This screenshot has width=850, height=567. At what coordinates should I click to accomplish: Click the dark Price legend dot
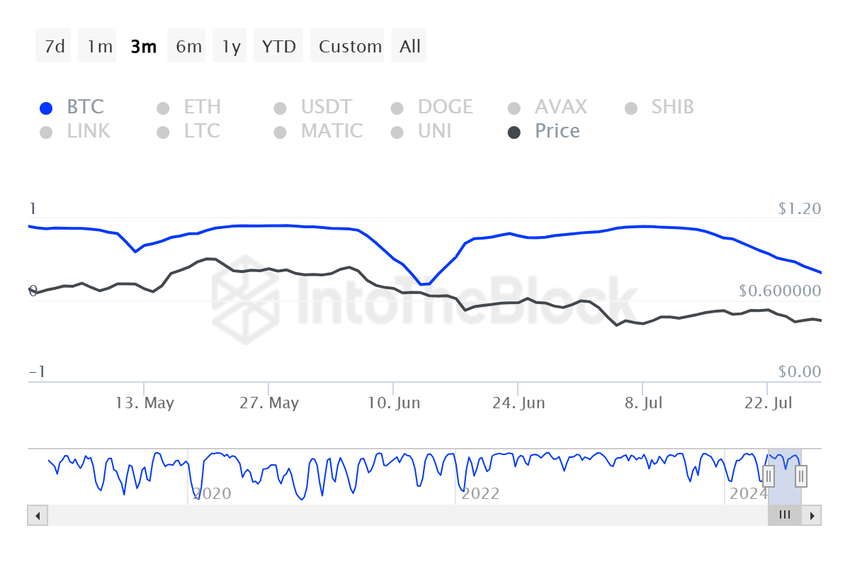[x=514, y=132]
